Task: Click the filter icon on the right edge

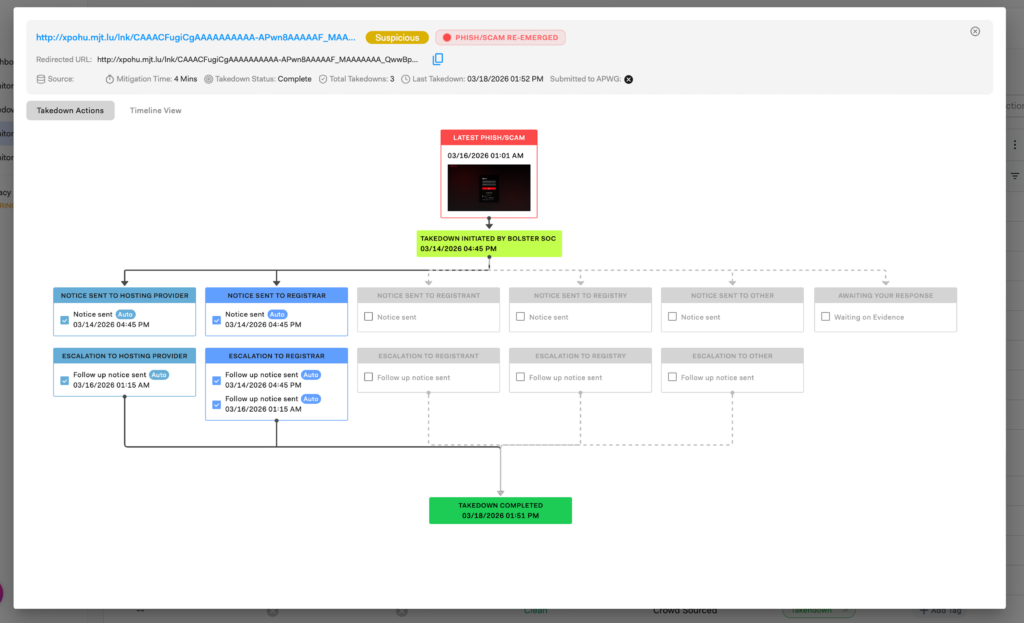Action: (1014, 176)
